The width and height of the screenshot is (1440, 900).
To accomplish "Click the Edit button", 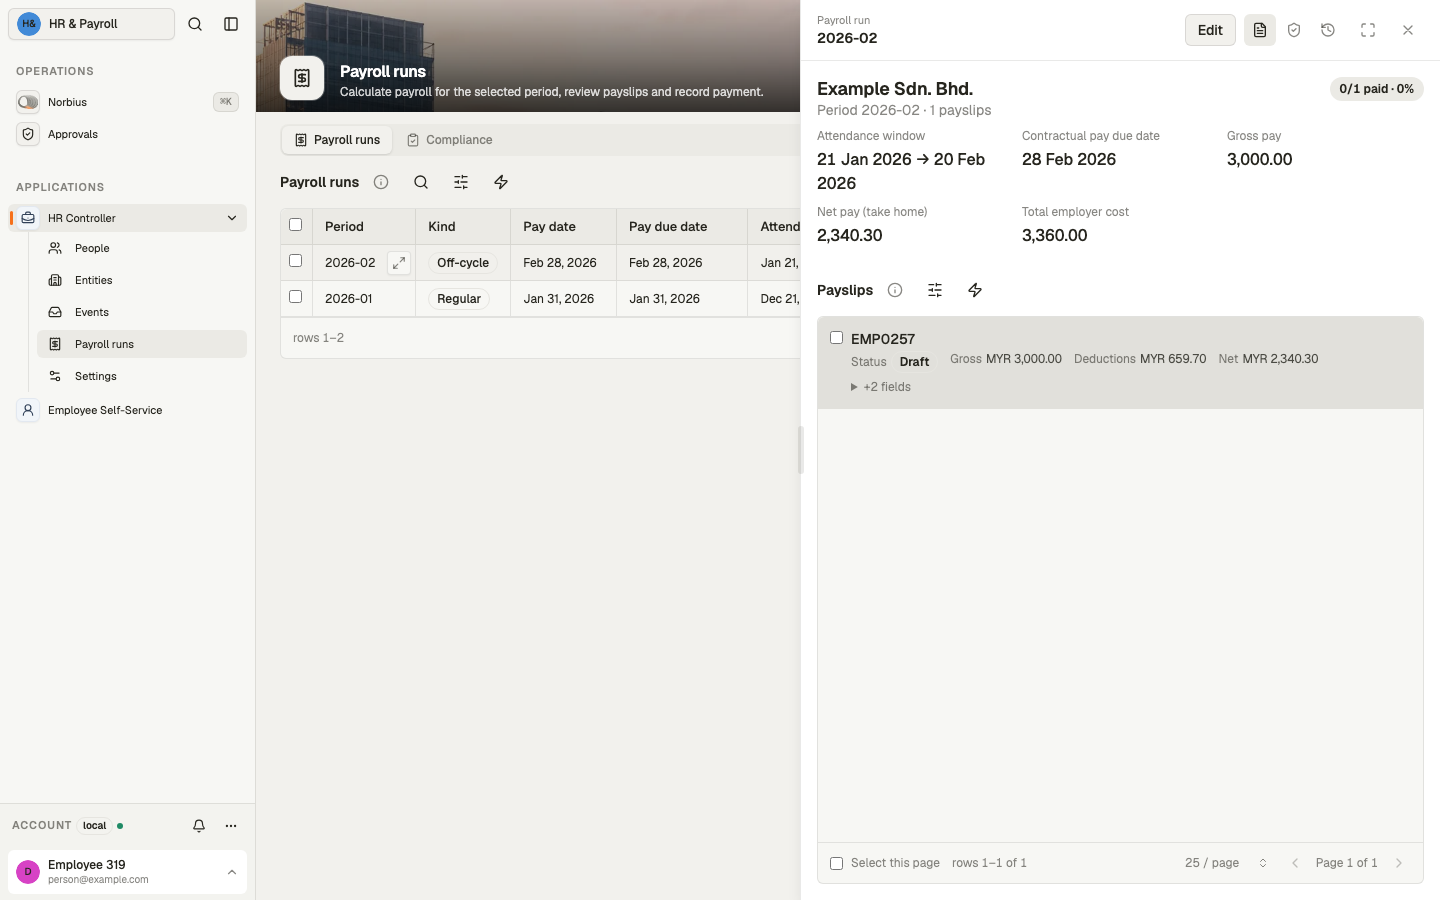I will 1210,30.
